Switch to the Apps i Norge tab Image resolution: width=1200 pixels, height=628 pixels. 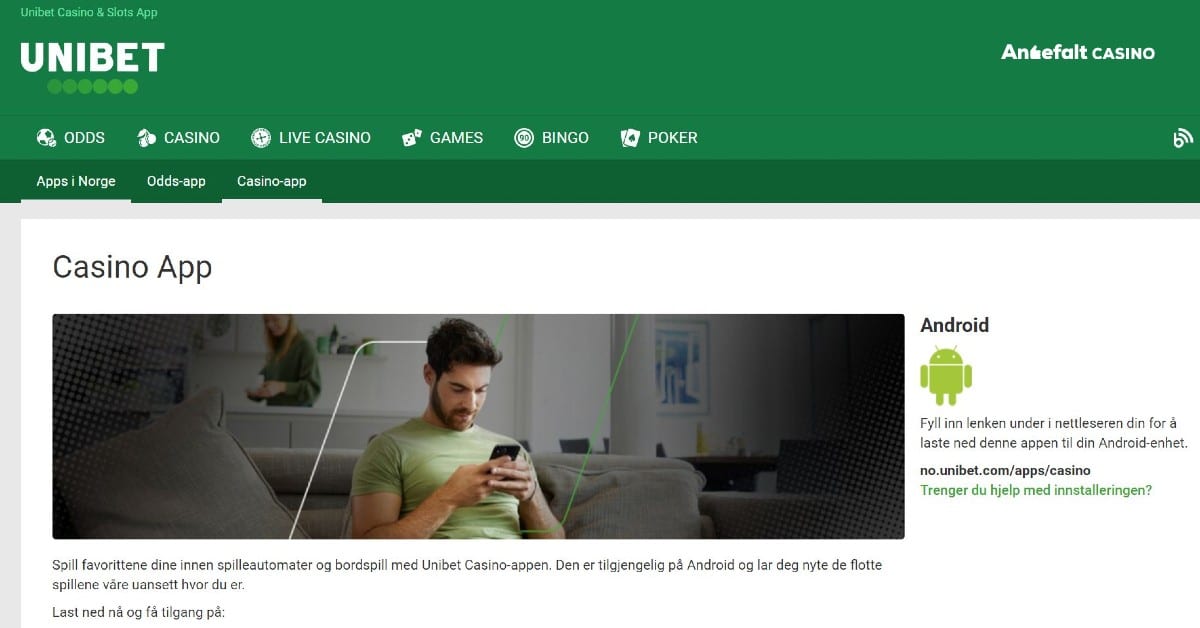pyautogui.click(x=76, y=181)
